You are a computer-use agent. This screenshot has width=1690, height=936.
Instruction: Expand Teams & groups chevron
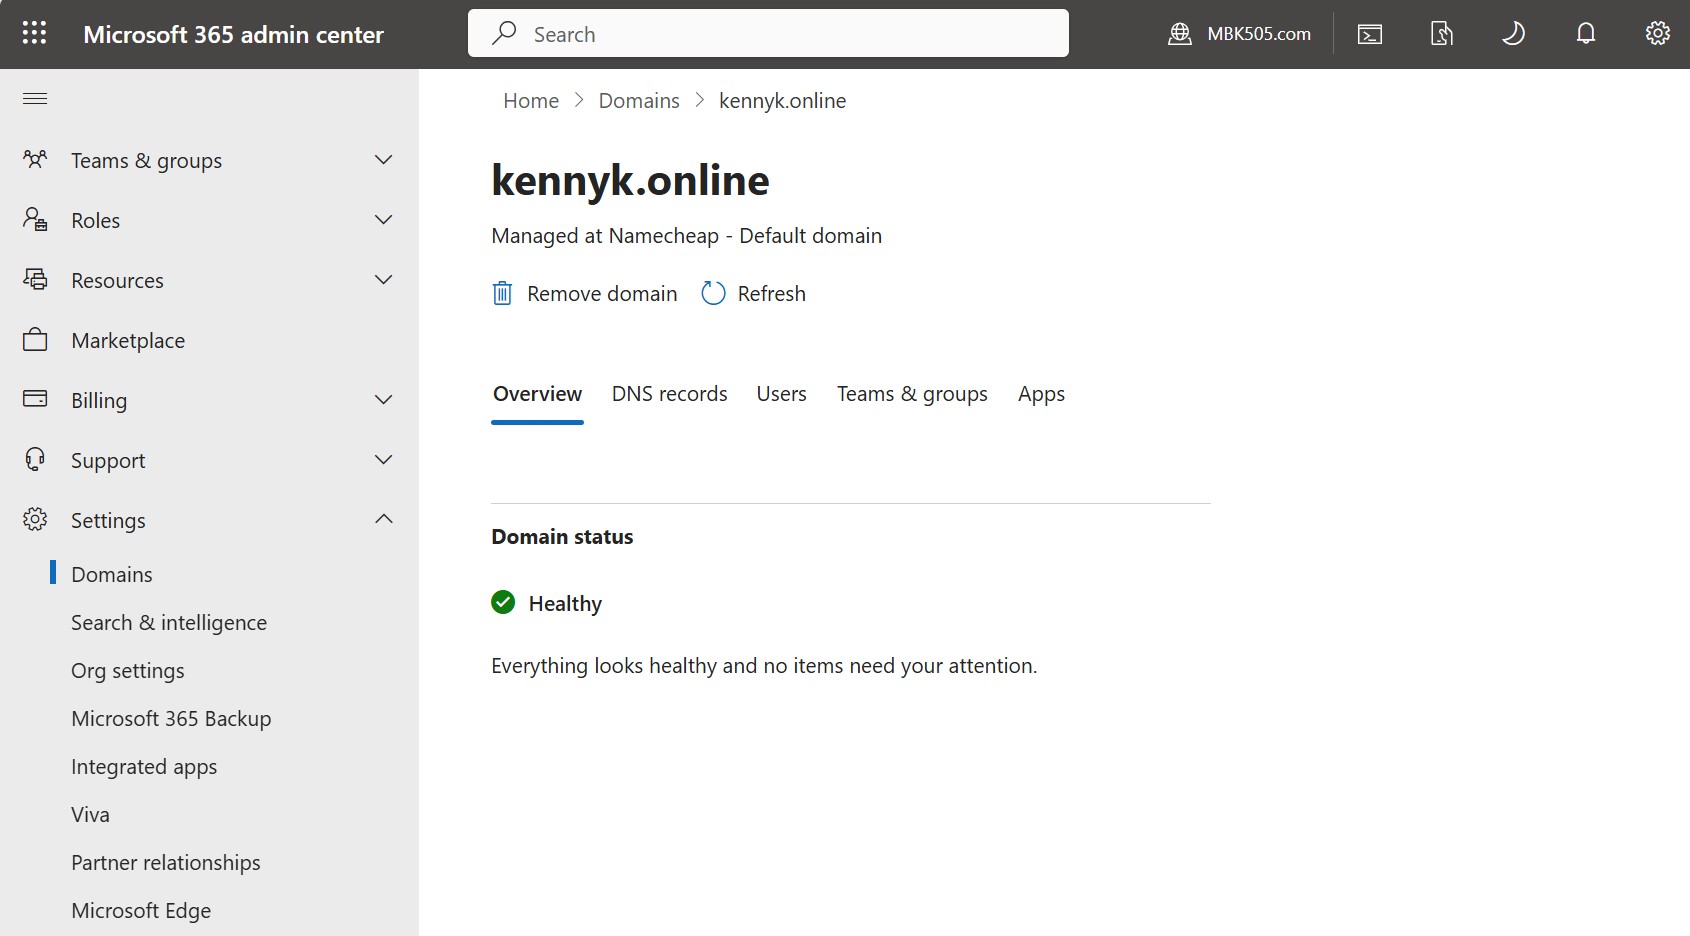tap(383, 159)
